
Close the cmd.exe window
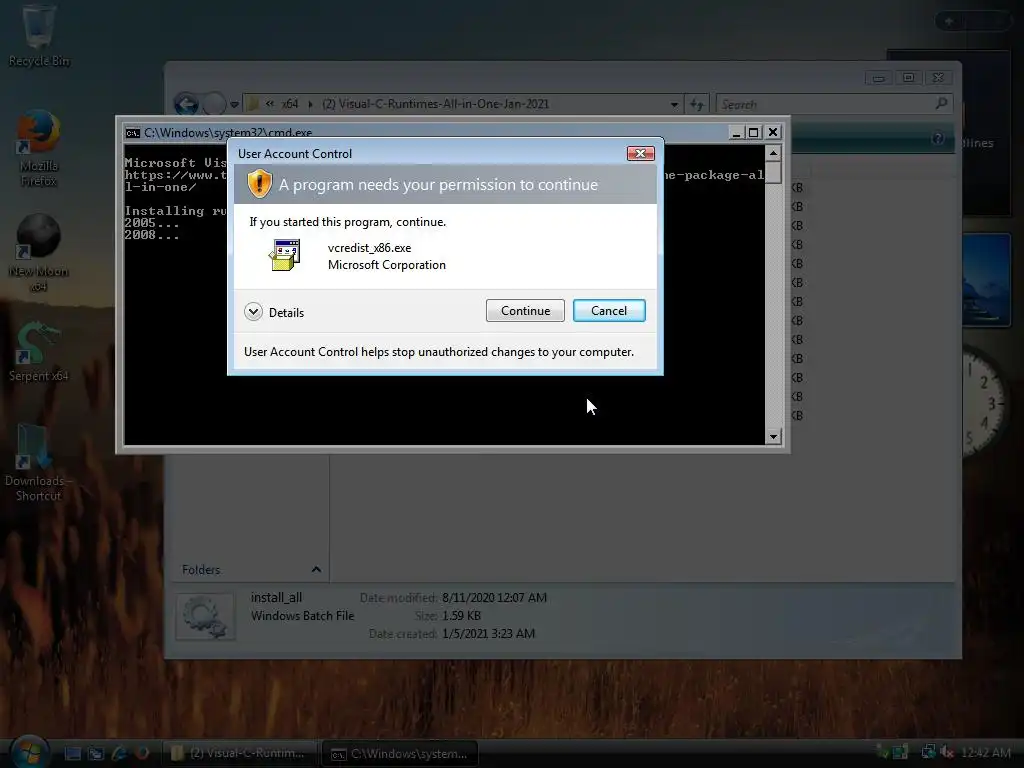(773, 133)
